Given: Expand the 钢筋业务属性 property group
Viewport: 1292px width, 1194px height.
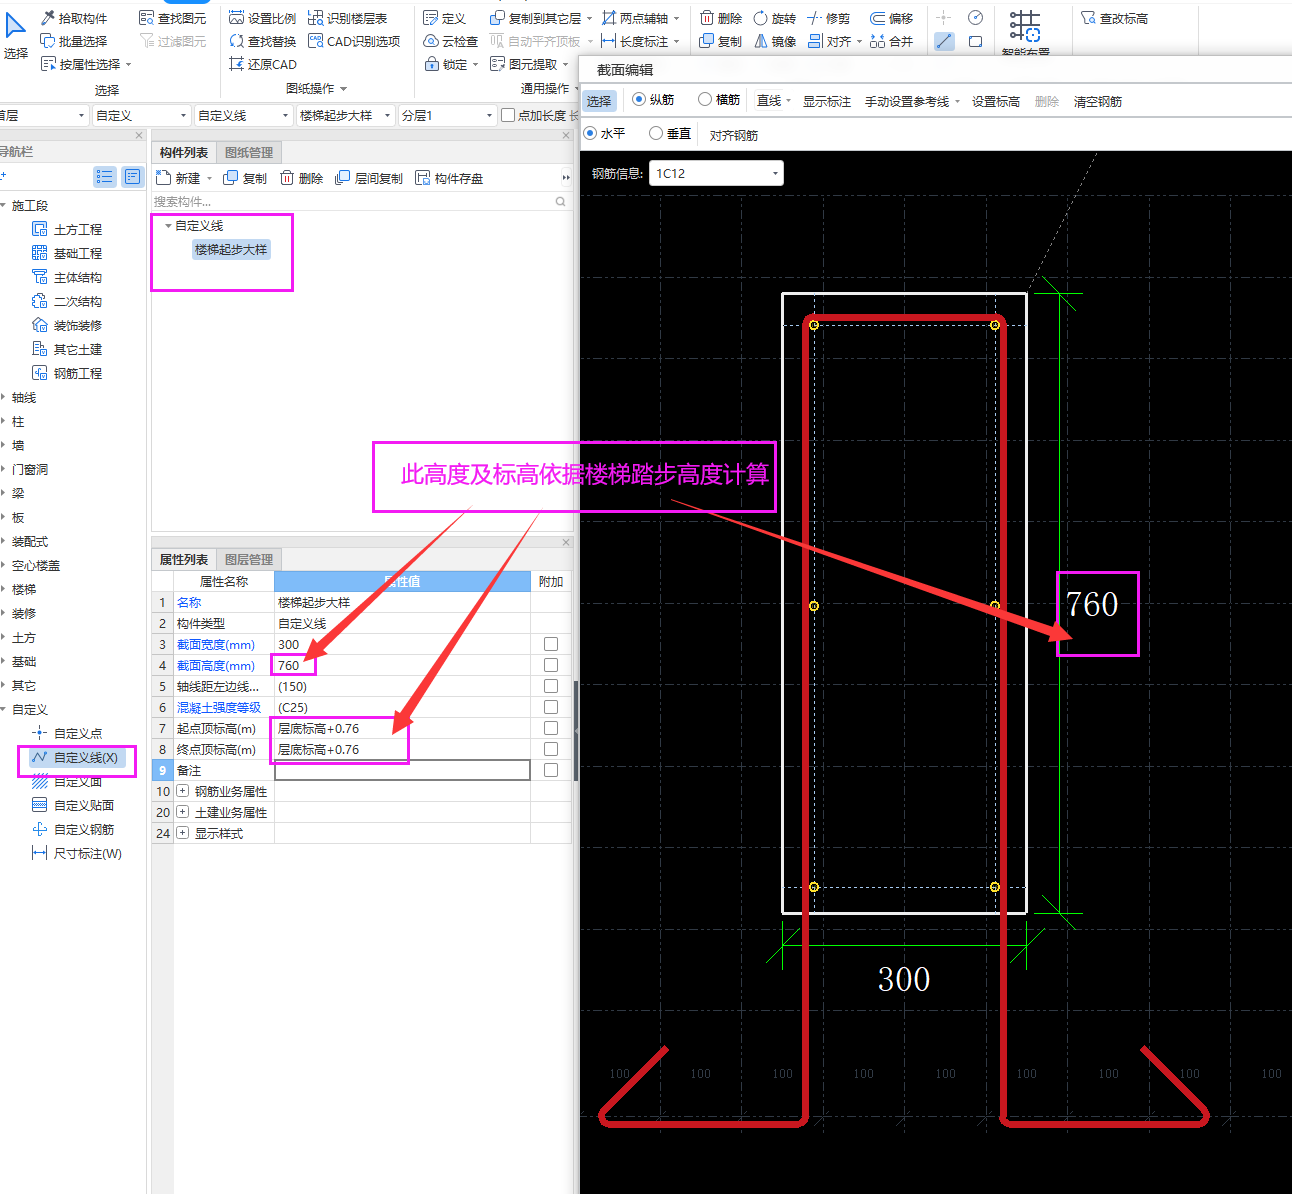Looking at the screenshot, I should (183, 791).
